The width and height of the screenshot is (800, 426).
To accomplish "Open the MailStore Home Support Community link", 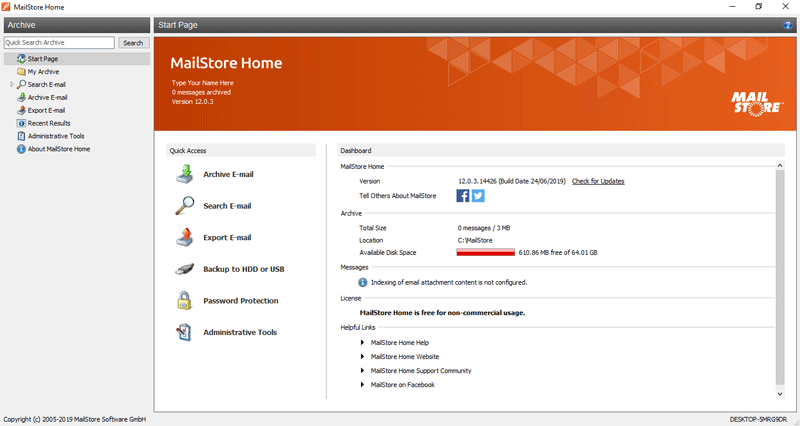I will tap(421, 370).
